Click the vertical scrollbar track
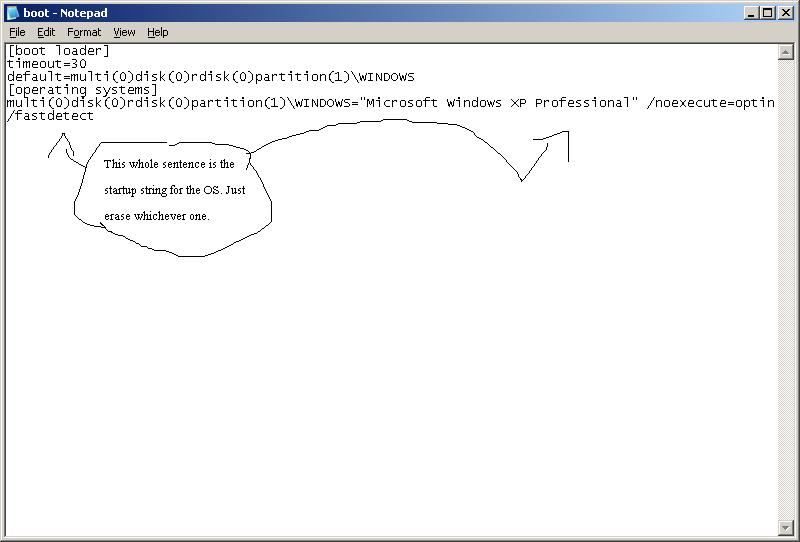This screenshot has height=542, width=800. click(785, 290)
